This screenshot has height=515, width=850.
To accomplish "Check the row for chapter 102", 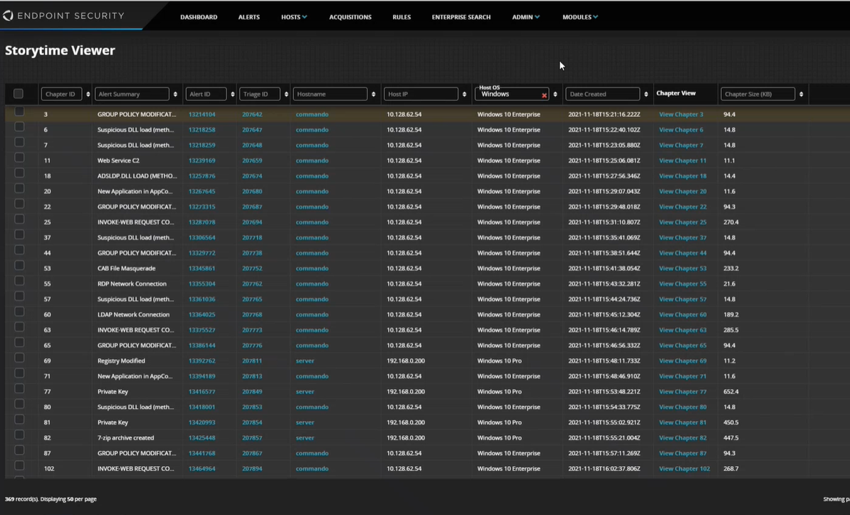I will point(19,465).
